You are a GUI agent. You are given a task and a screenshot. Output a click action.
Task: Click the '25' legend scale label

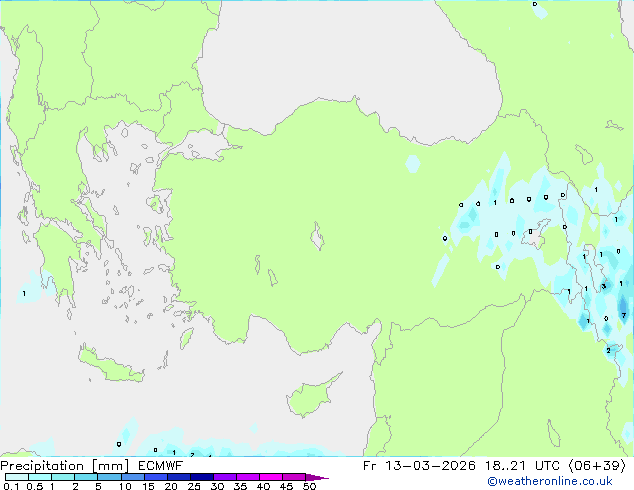pyautogui.click(x=194, y=486)
